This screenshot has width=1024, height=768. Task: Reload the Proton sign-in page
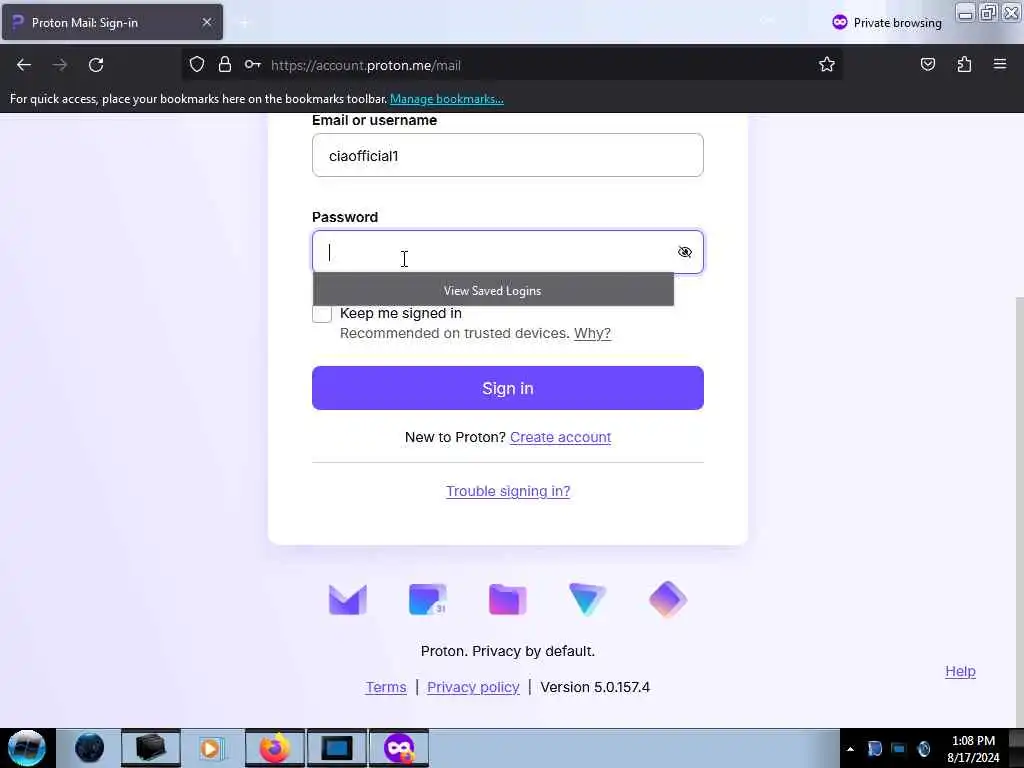point(96,65)
